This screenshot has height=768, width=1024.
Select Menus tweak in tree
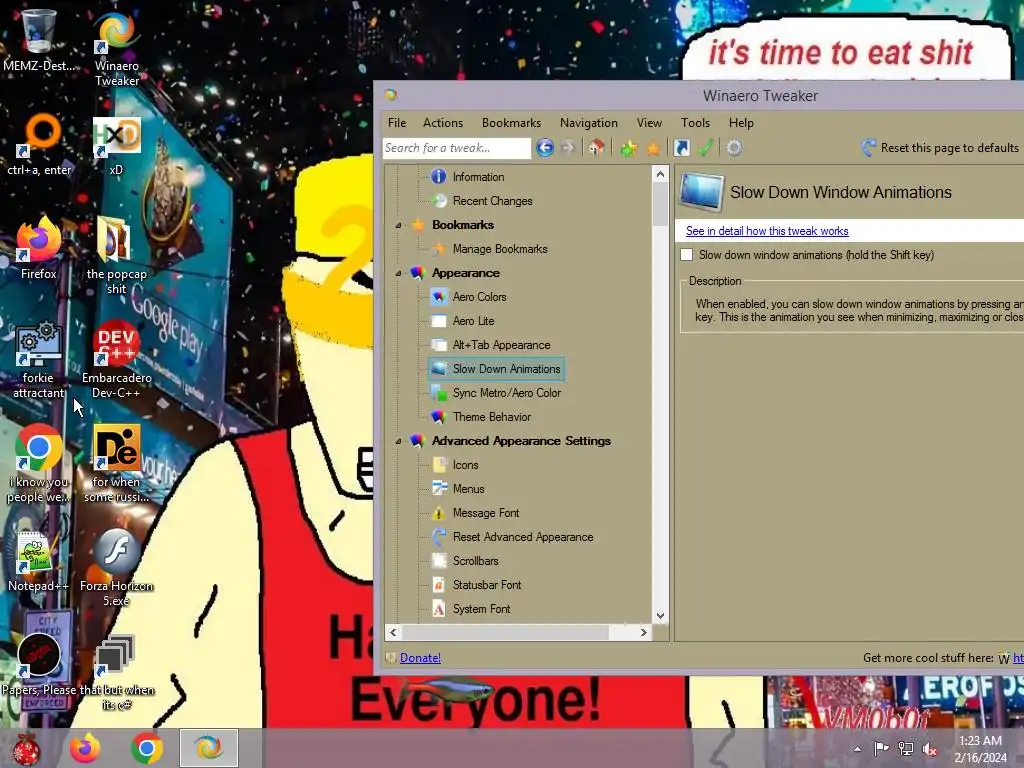[x=468, y=489]
